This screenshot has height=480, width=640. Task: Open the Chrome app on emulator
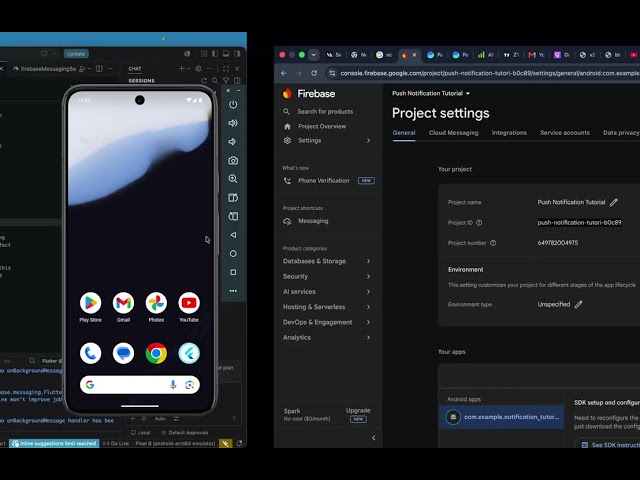pyautogui.click(x=156, y=353)
